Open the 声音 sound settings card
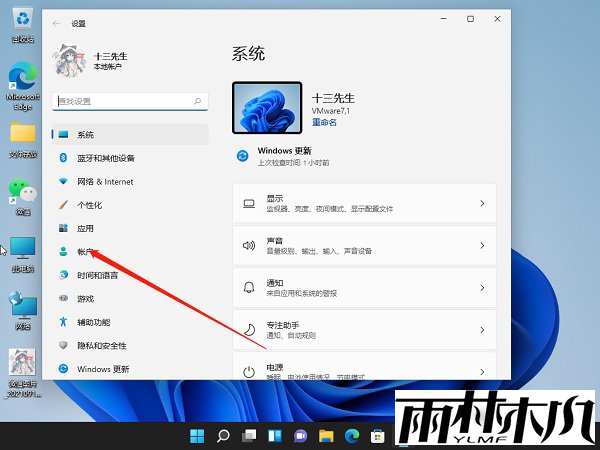Viewport: 600px width, 450px height. 364,245
